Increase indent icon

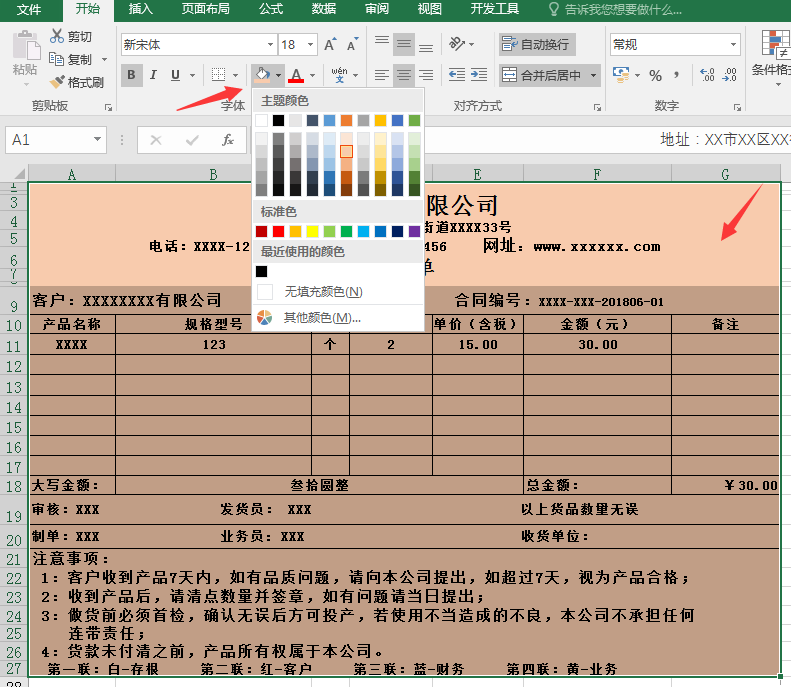pyautogui.click(x=479, y=75)
